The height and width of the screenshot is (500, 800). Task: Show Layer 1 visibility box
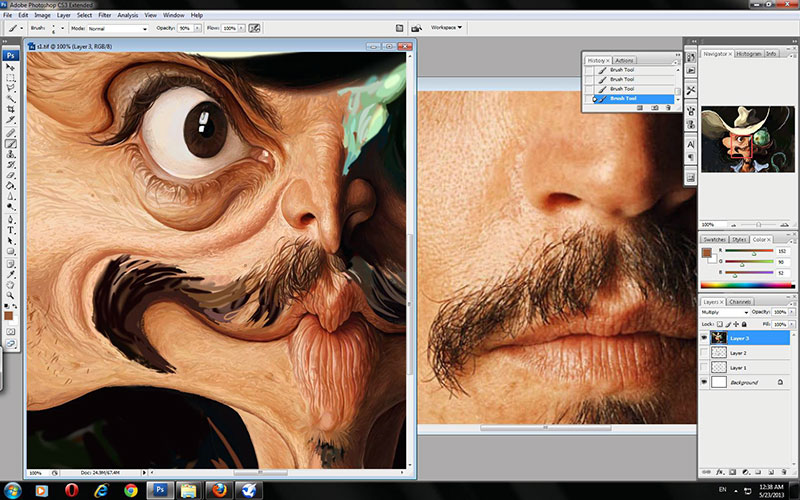[704, 367]
